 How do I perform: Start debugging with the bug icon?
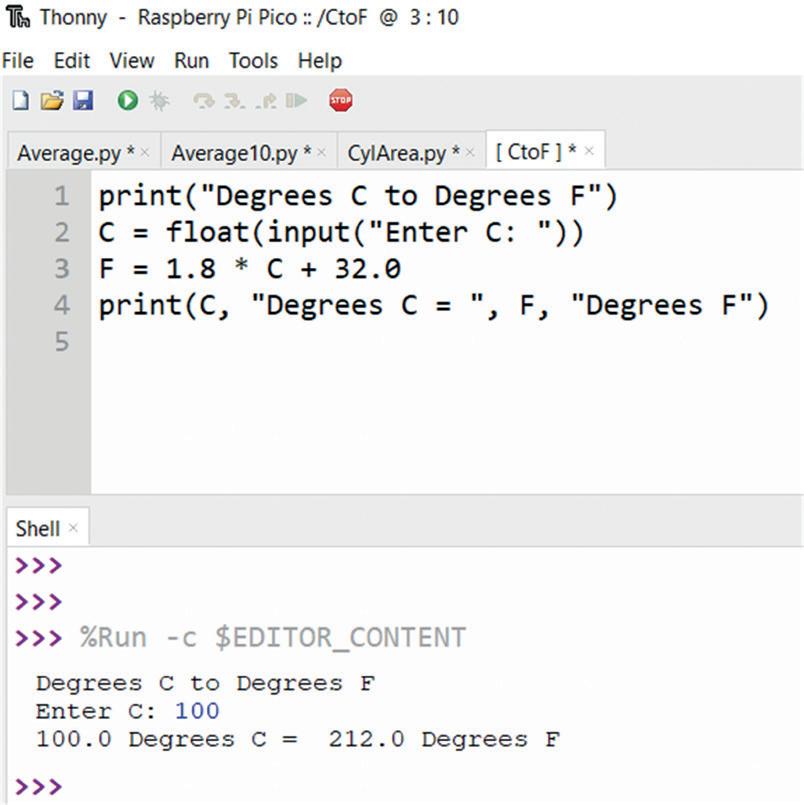point(159,101)
